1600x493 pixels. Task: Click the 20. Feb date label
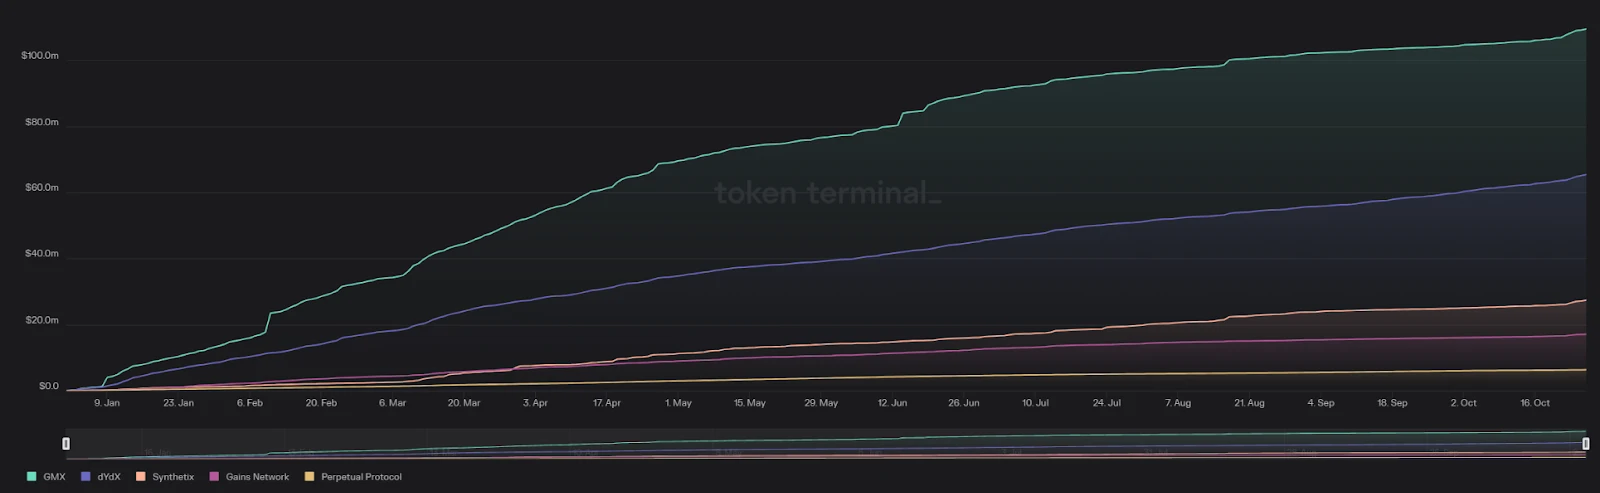(321, 403)
